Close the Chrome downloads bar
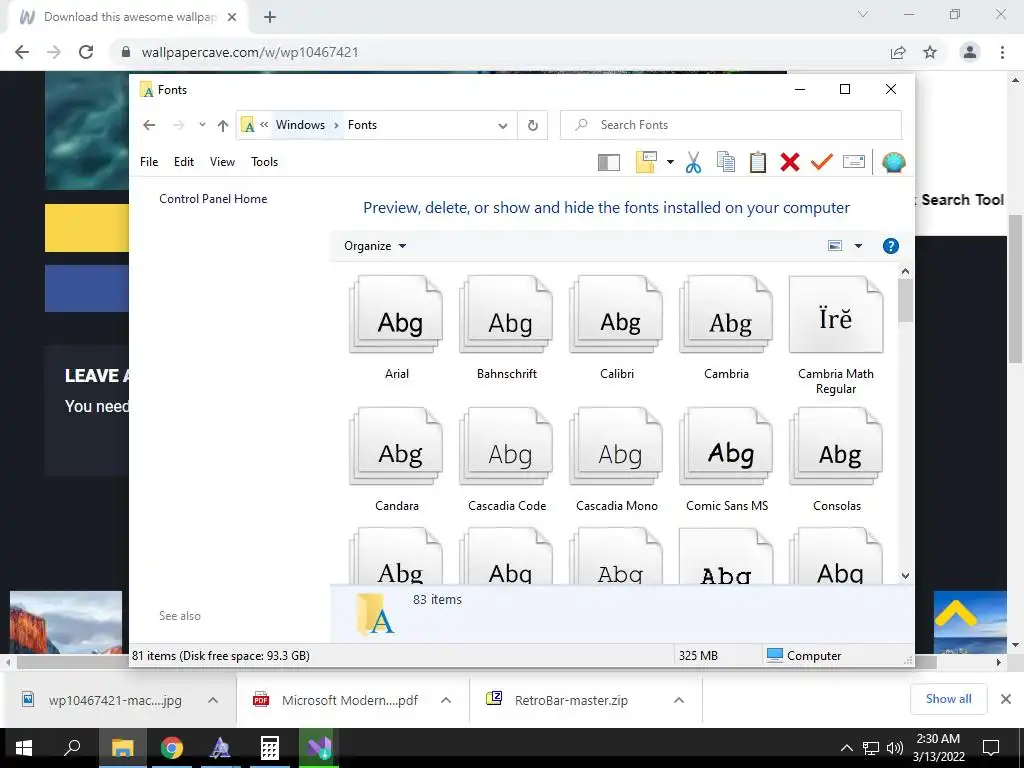 click(x=1006, y=699)
